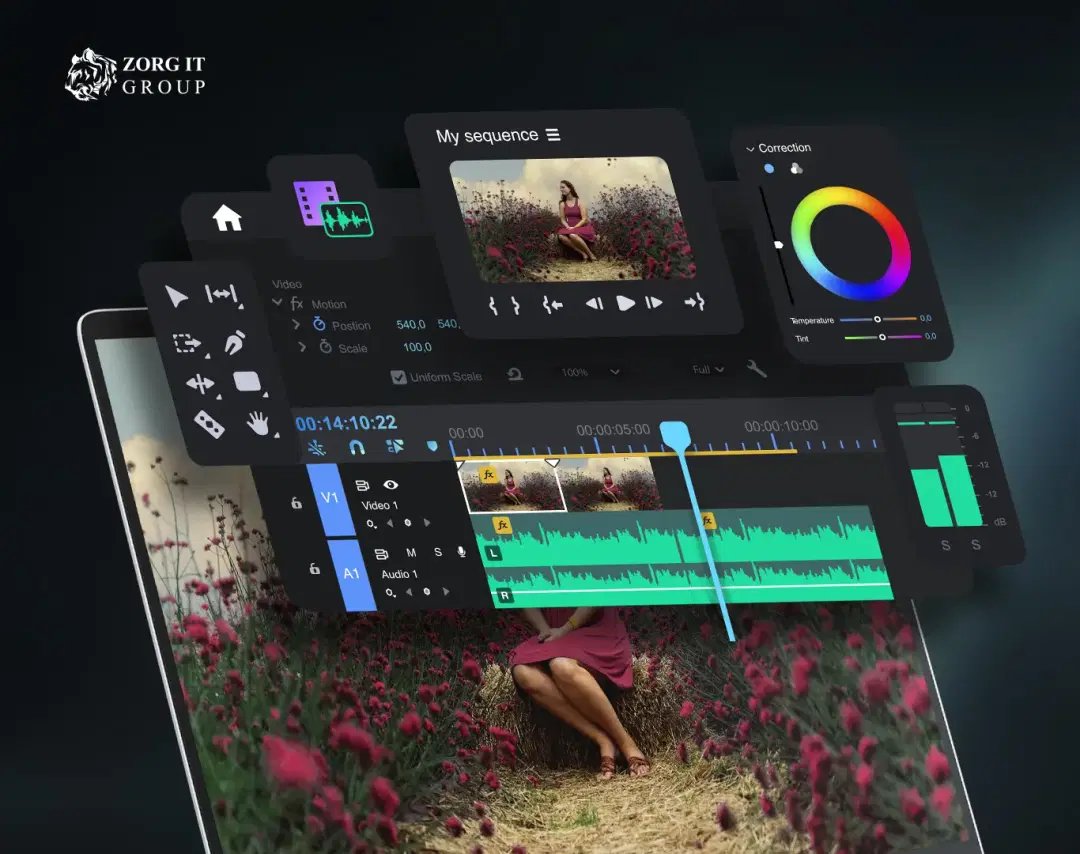Go to the In point
Image resolution: width=1080 pixels, height=854 pixels.
pyautogui.click(x=552, y=304)
